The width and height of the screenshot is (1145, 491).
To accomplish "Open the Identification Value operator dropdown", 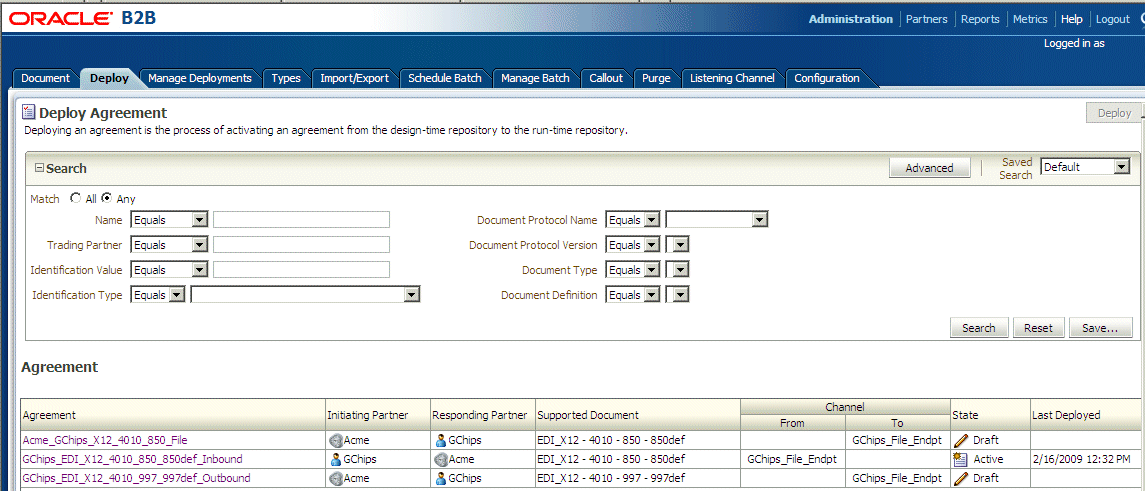I will [x=169, y=270].
